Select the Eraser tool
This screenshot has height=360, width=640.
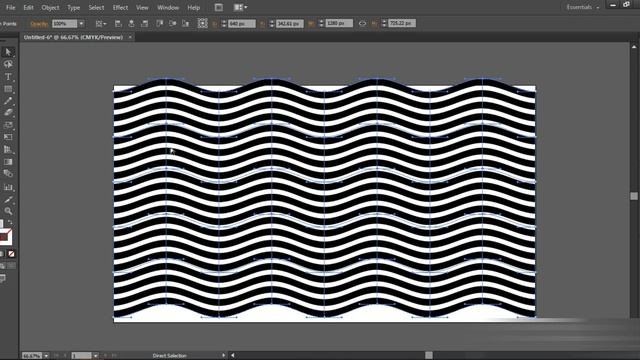point(8,113)
